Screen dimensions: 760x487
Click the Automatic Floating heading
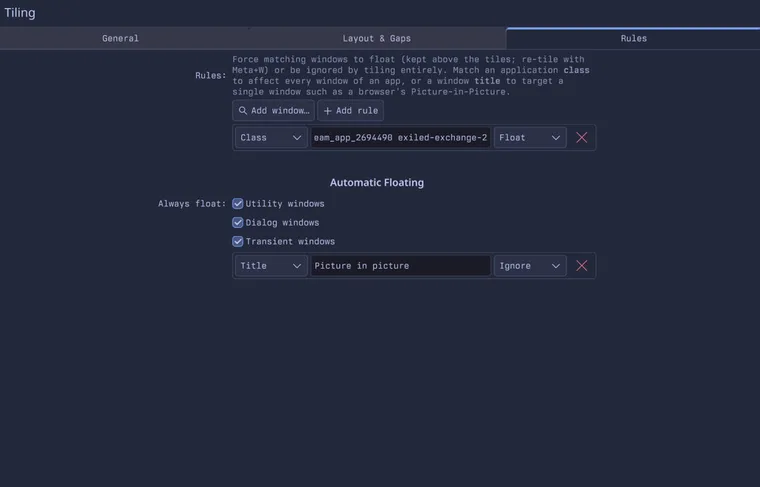pos(377,183)
